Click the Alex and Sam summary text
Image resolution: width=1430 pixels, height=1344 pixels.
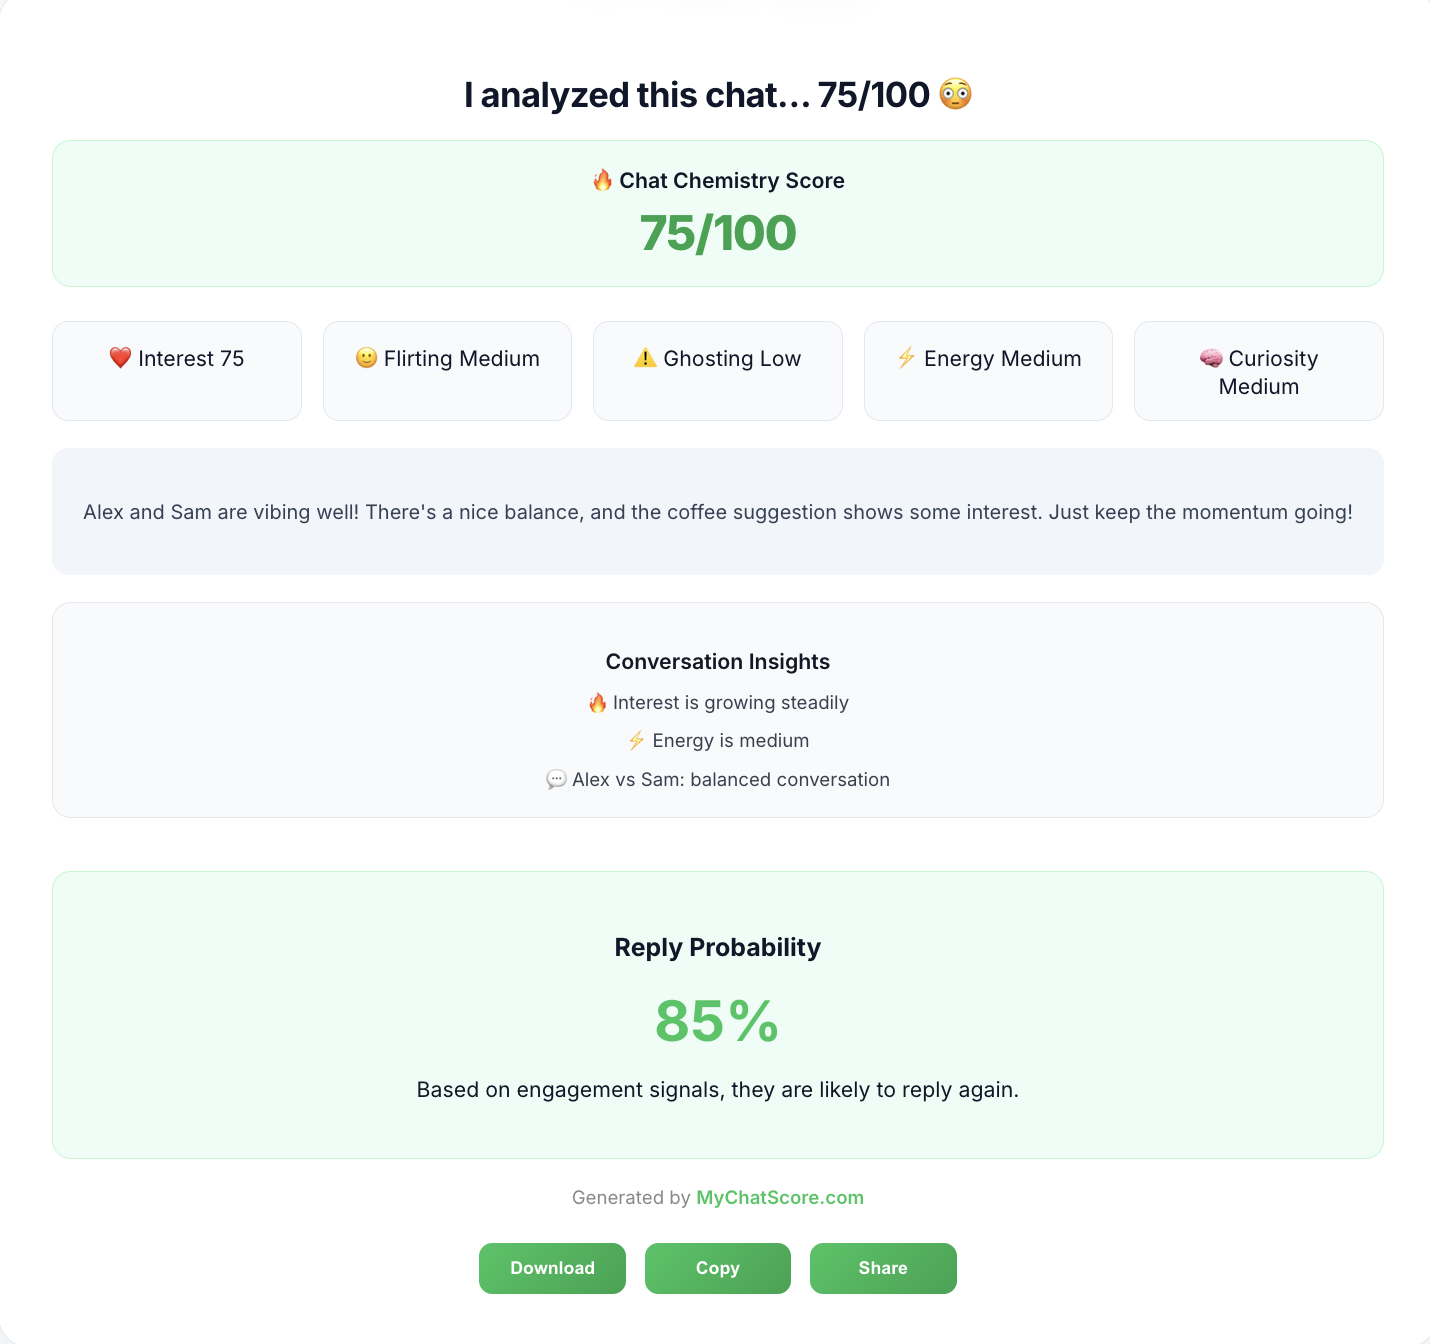(x=718, y=512)
